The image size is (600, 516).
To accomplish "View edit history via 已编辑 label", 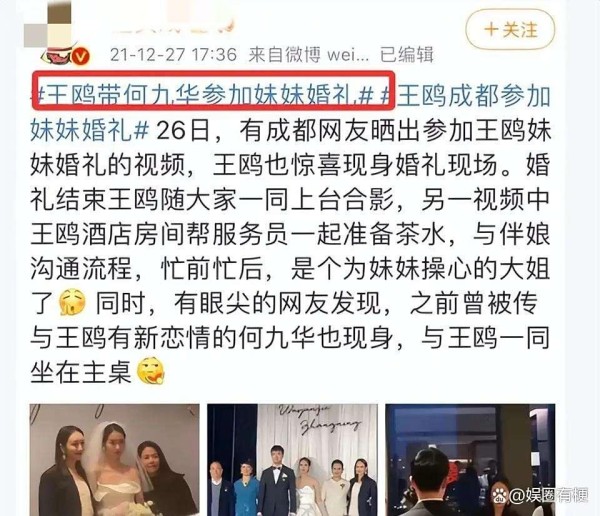I will coord(407,55).
